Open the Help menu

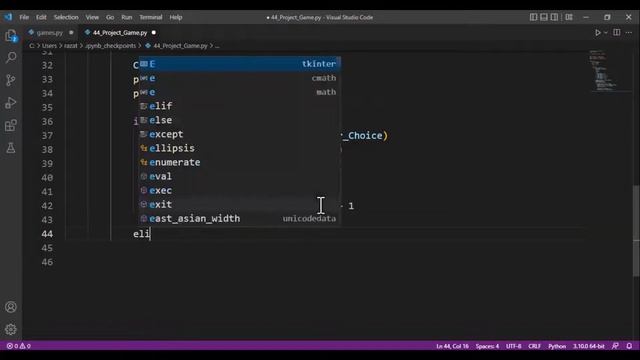(176, 17)
